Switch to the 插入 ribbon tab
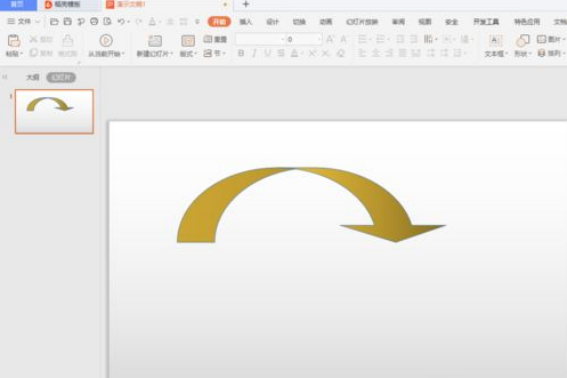The height and width of the screenshot is (378, 567). pyautogui.click(x=246, y=22)
